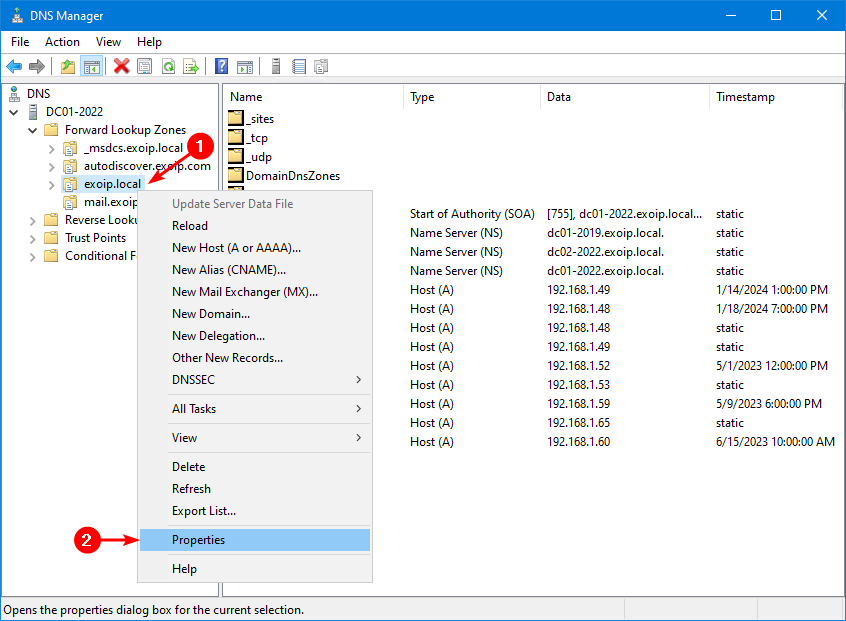
Task: Toggle the Show/Hide Console Tree icon
Action: pos(91,66)
